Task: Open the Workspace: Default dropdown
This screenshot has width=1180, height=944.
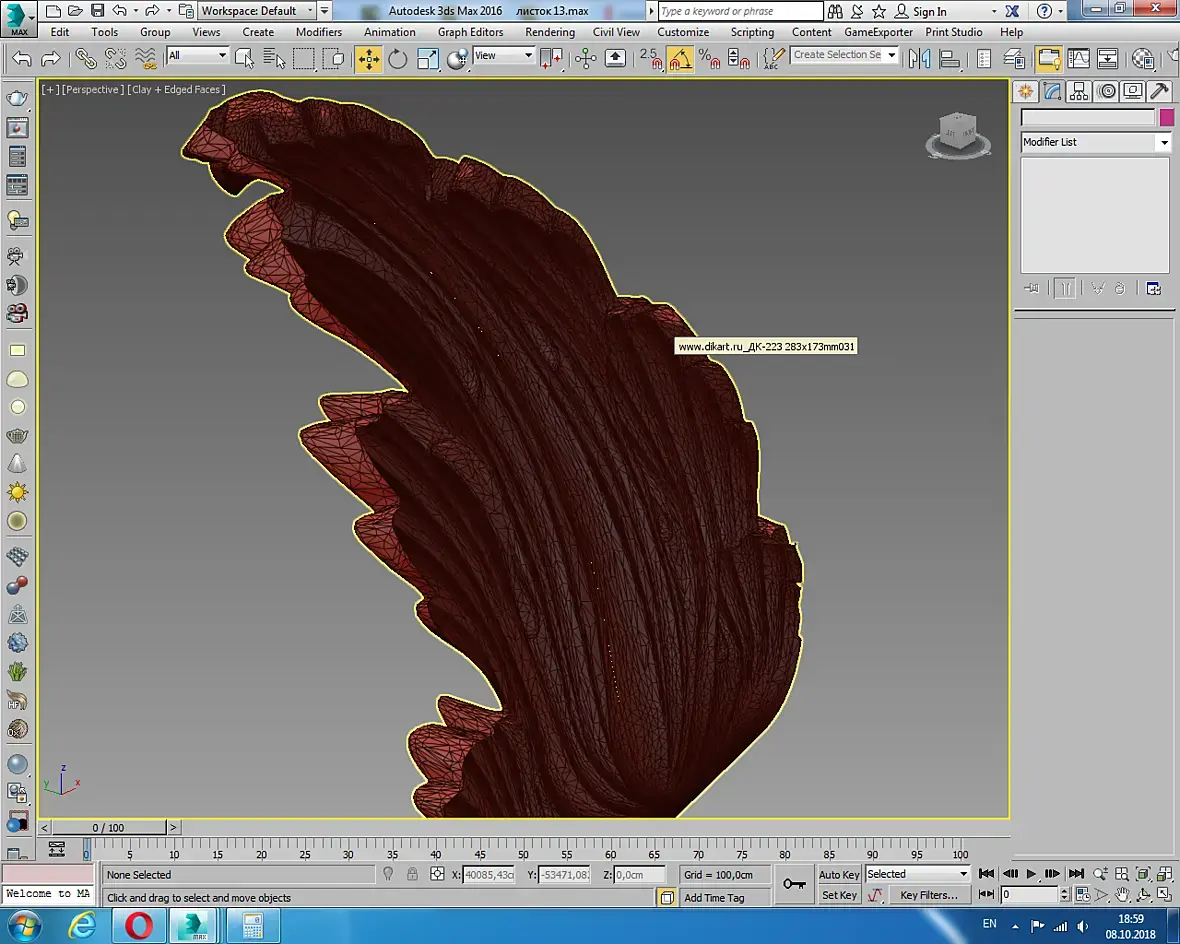Action: click(x=257, y=11)
